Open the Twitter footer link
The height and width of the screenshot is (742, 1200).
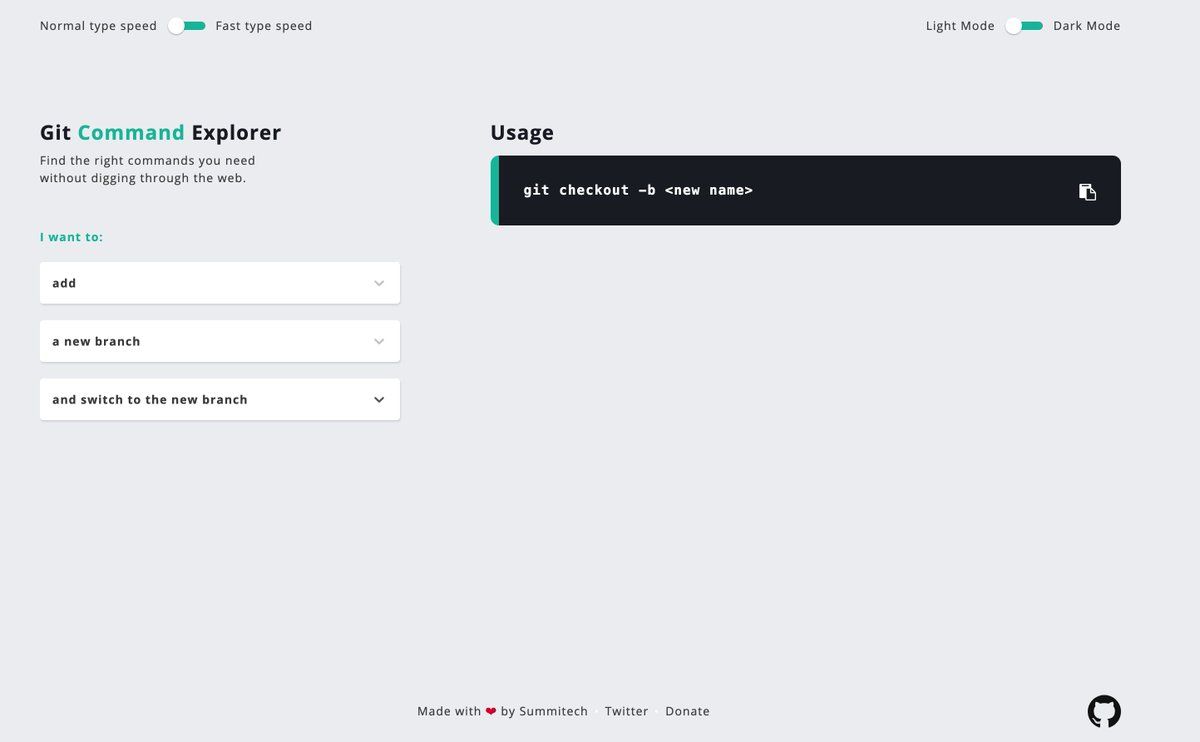click(626, 711)
